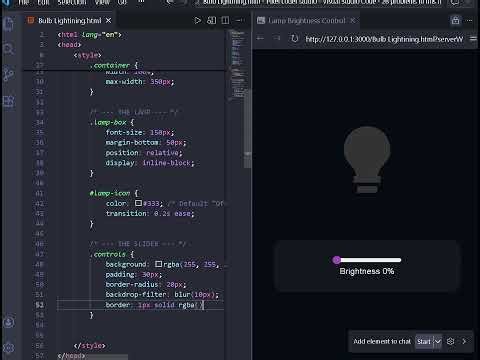The height and width of the screenshot is (360, 480).
Task: Open preview group More Actions ellipsis
Action: click(470, 21)
